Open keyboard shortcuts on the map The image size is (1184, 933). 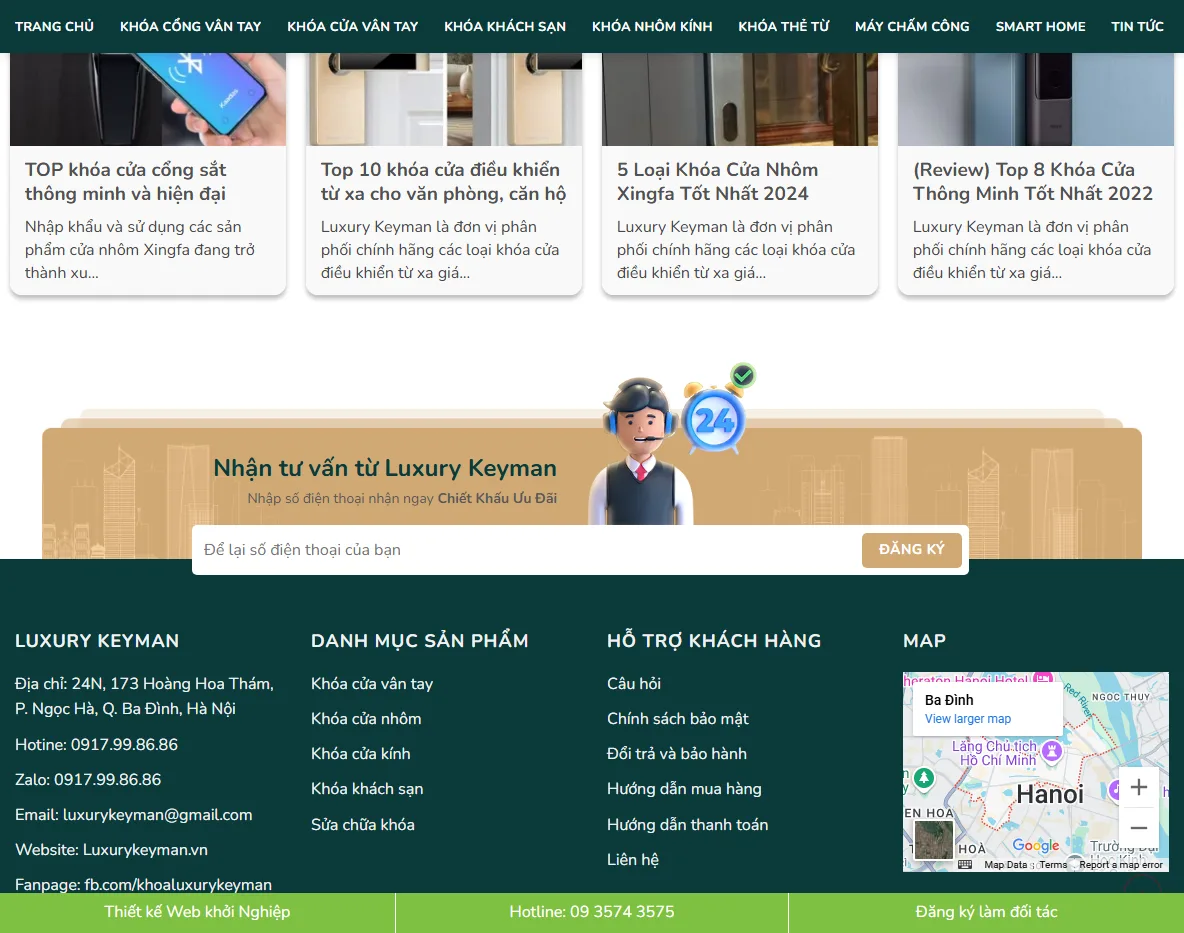966,862
